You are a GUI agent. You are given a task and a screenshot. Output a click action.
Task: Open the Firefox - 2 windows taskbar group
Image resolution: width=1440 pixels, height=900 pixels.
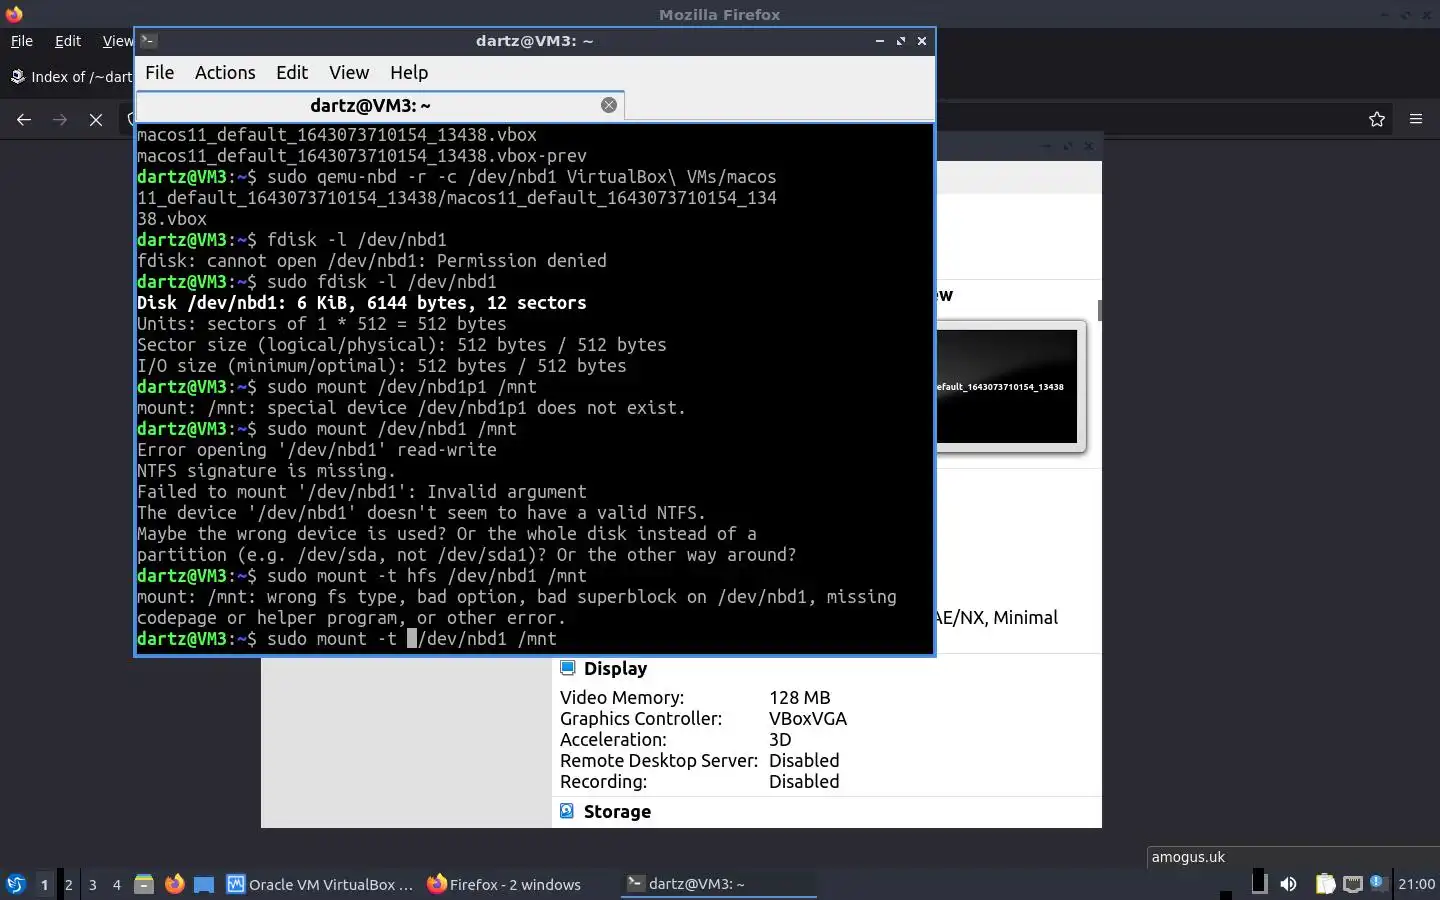(x=504, y=884)
